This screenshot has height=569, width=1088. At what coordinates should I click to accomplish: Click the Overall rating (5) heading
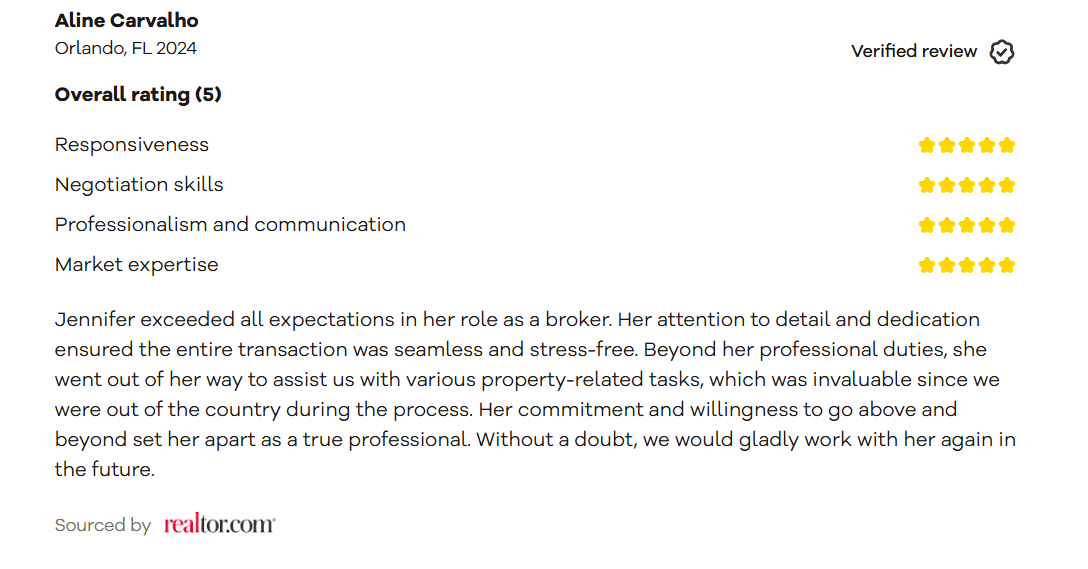tap(138, 94)
